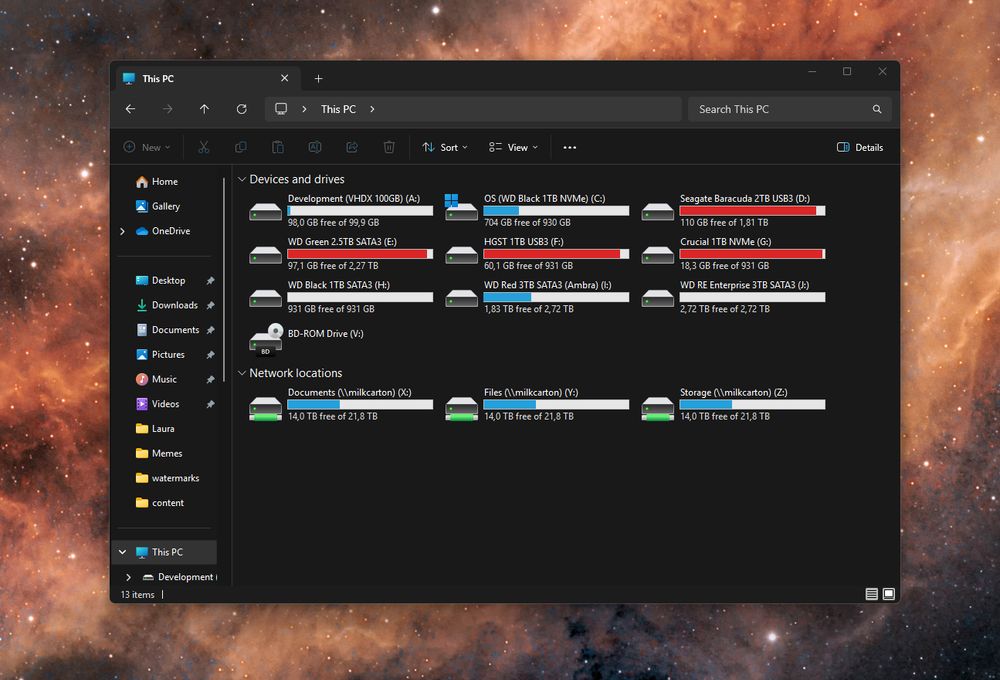Click the chevron after This PC breadcrumb
This screenshot has height=680, width=1000.
[372, 109]
